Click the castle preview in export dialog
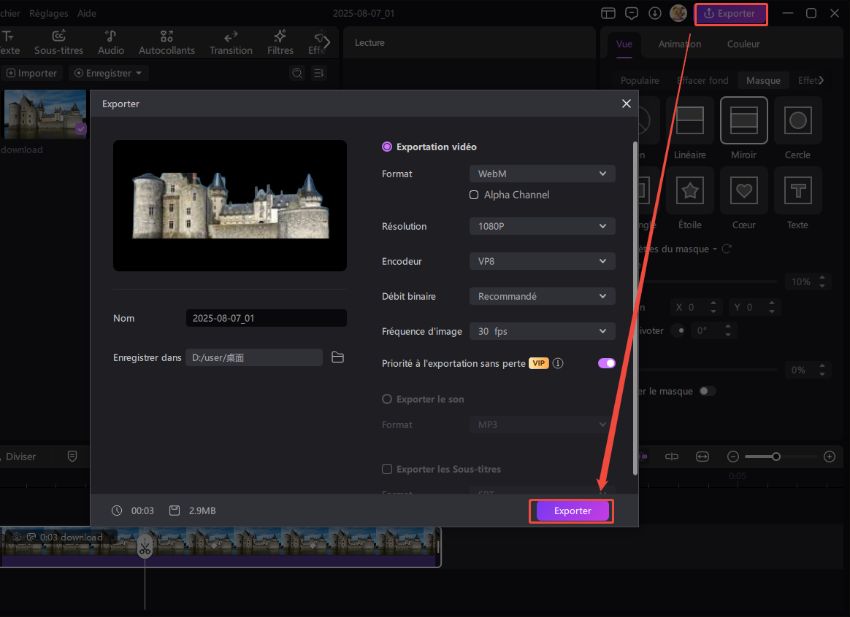Image resolution: width=850 pixels, height=617 pixels. pos(230,205)
